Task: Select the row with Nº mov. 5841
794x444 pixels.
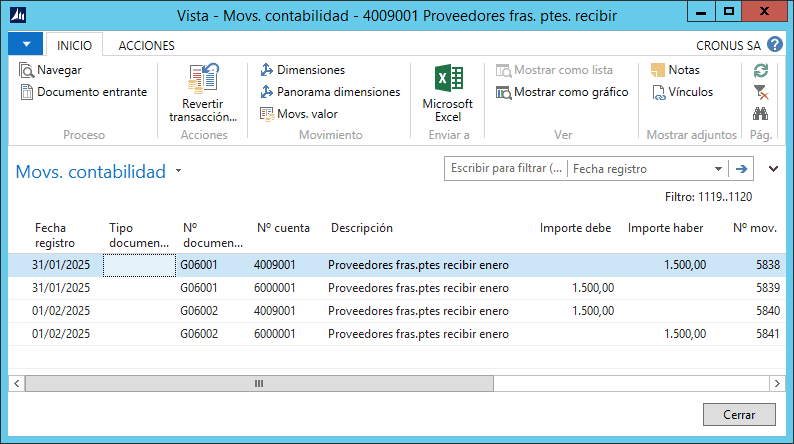Action: pyautogui.click(x=397, y=334)
